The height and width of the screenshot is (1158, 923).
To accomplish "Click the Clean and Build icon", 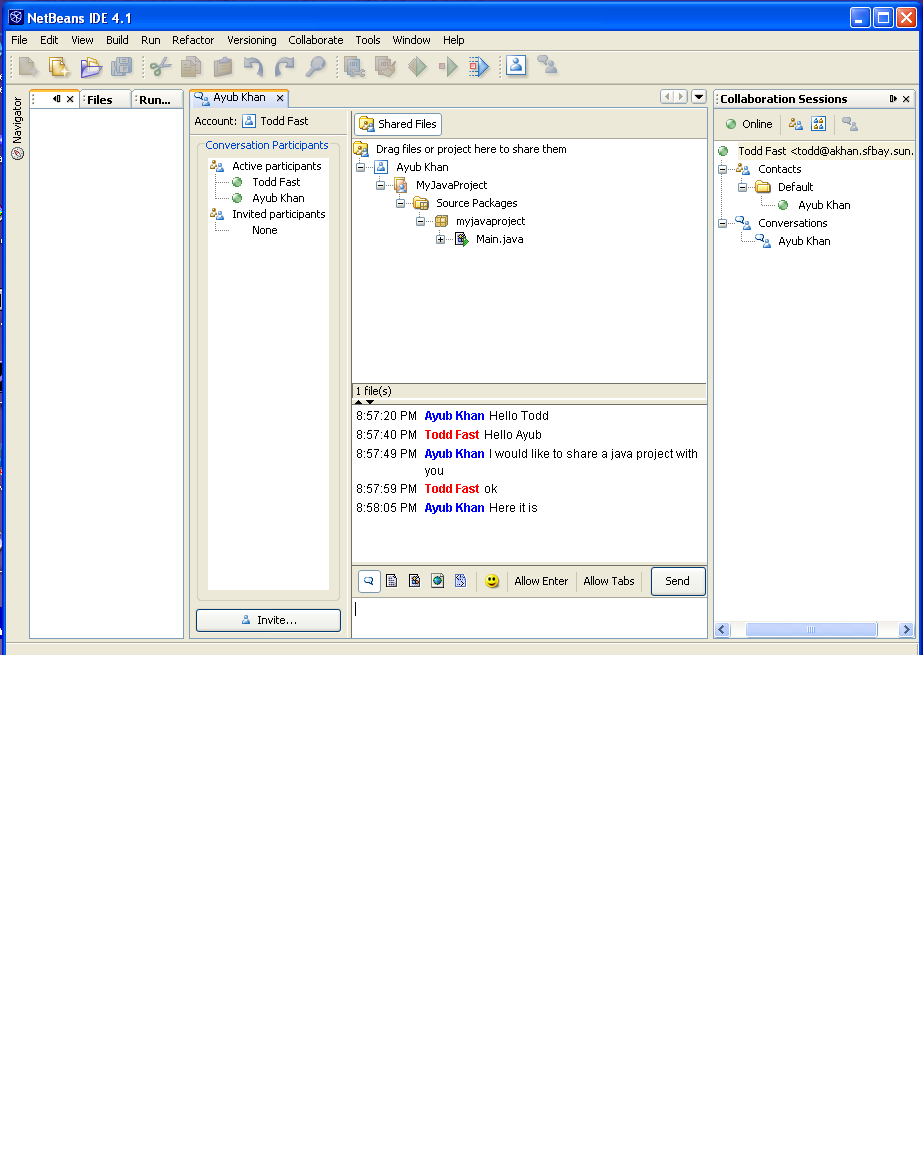I will coord(385,67).
